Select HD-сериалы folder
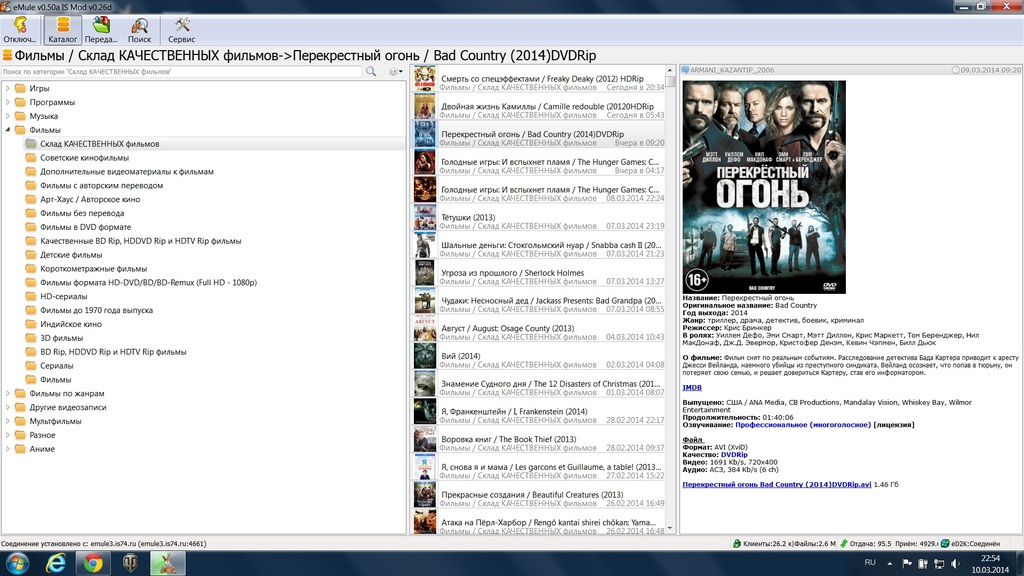The image size is (1024, 576). click(63, 296)
